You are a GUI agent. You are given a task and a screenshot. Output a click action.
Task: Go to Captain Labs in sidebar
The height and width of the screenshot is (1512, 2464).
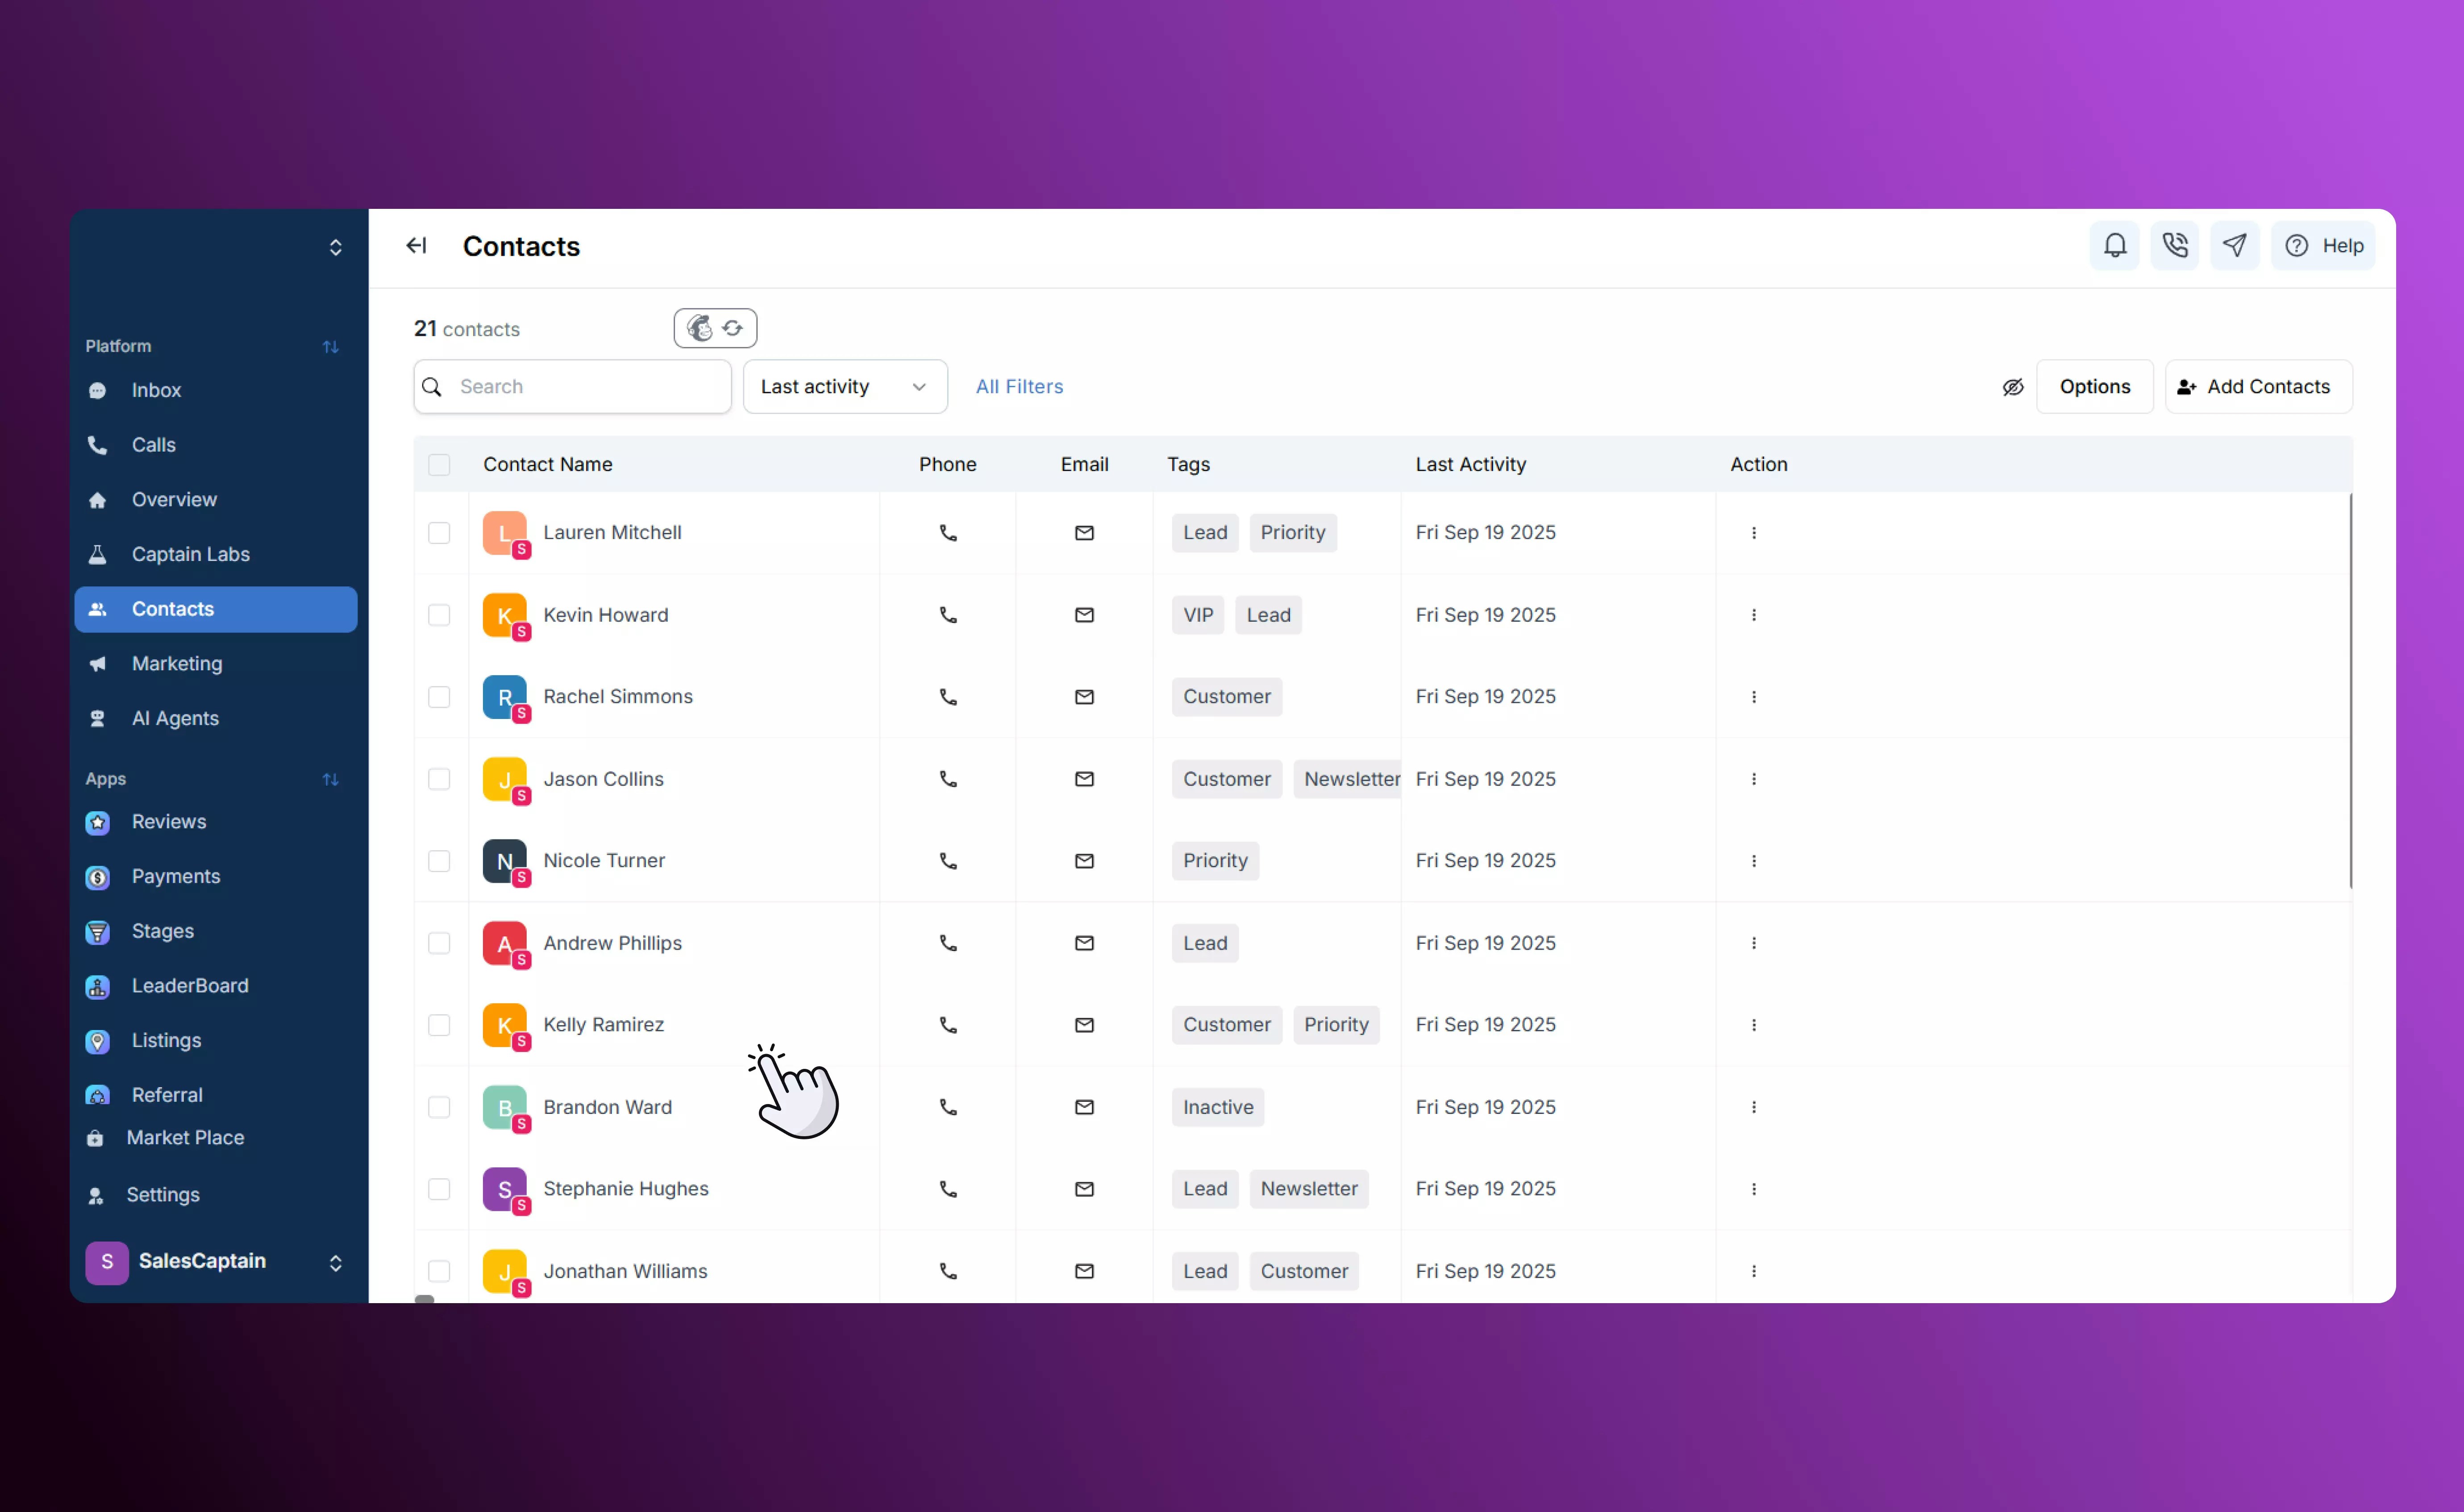point(190,554)
